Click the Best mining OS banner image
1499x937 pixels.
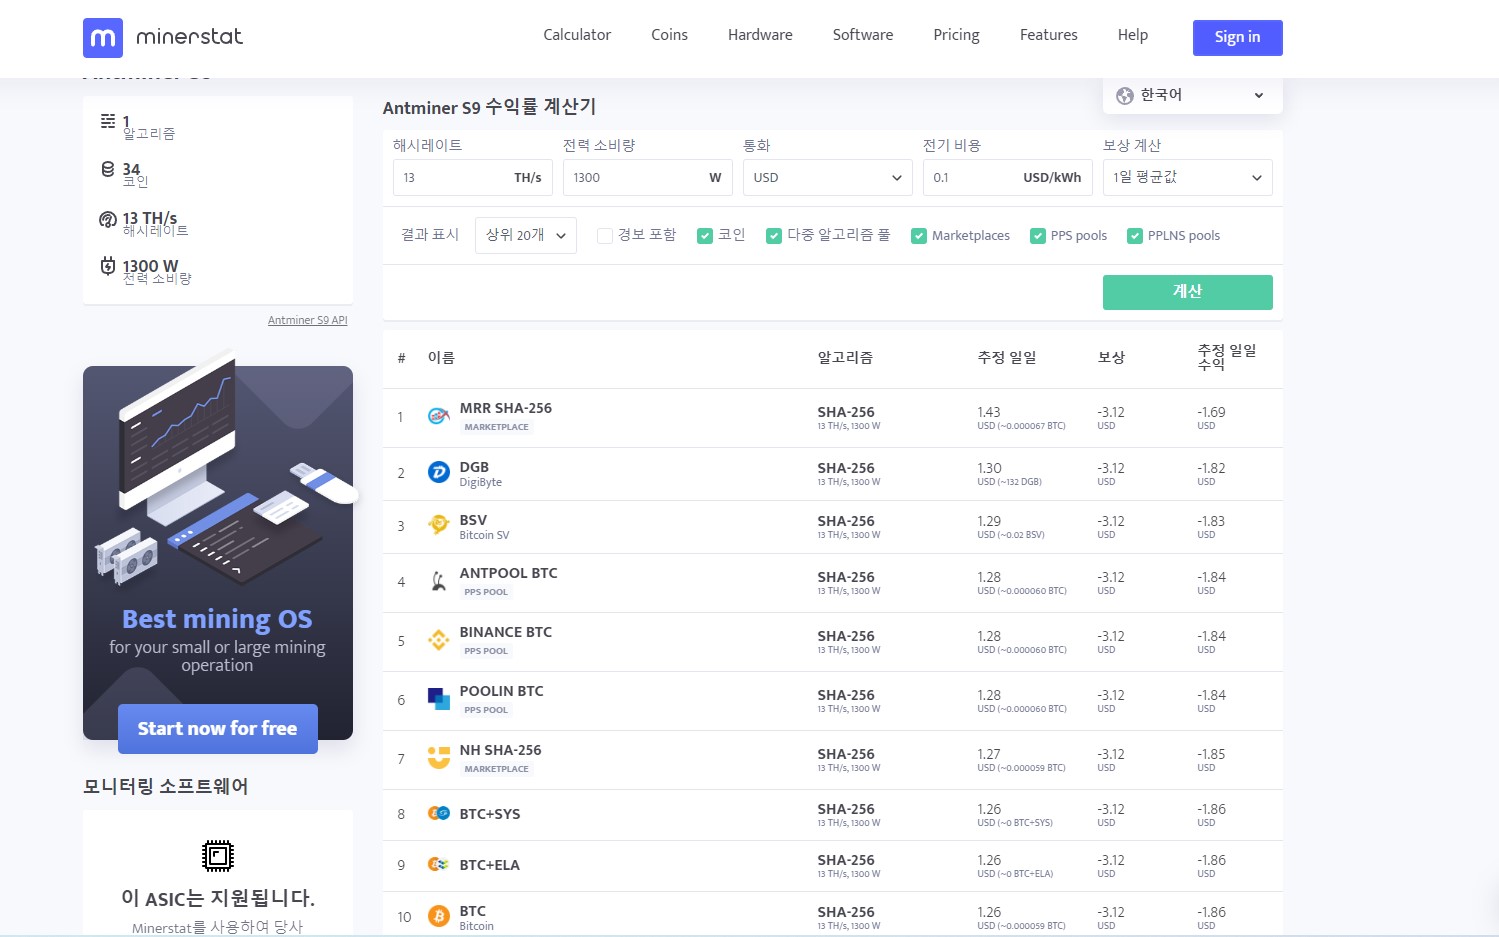click(218, 553)
